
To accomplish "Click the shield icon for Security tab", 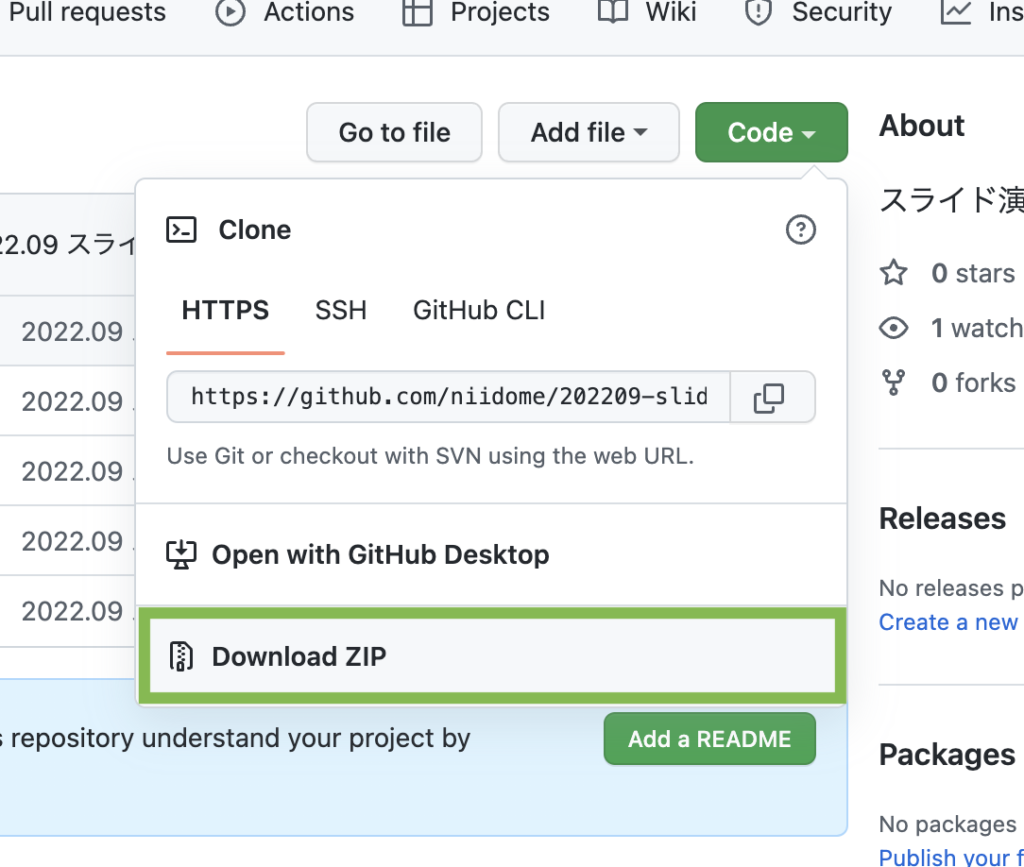I will coord(759,13).
